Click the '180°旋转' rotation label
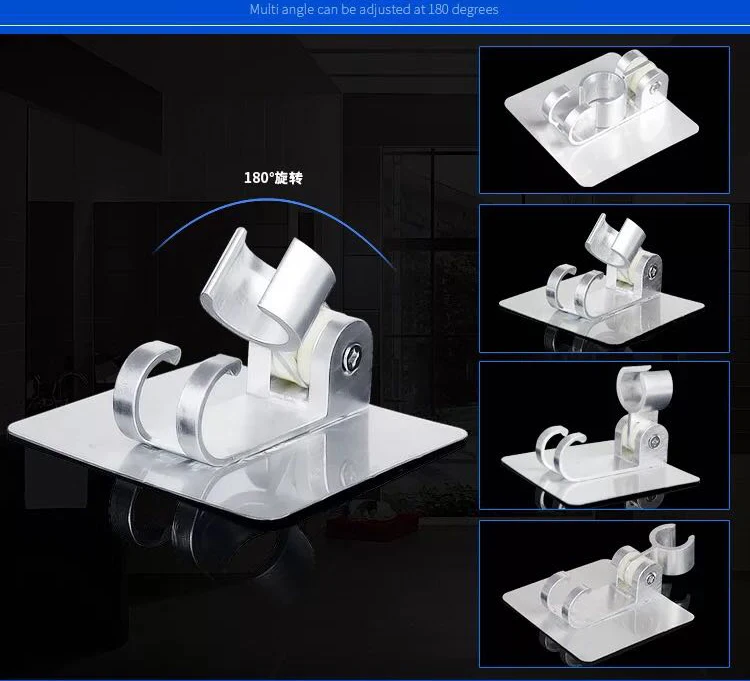This screenshot has height=681, width=750. (273, 178)
